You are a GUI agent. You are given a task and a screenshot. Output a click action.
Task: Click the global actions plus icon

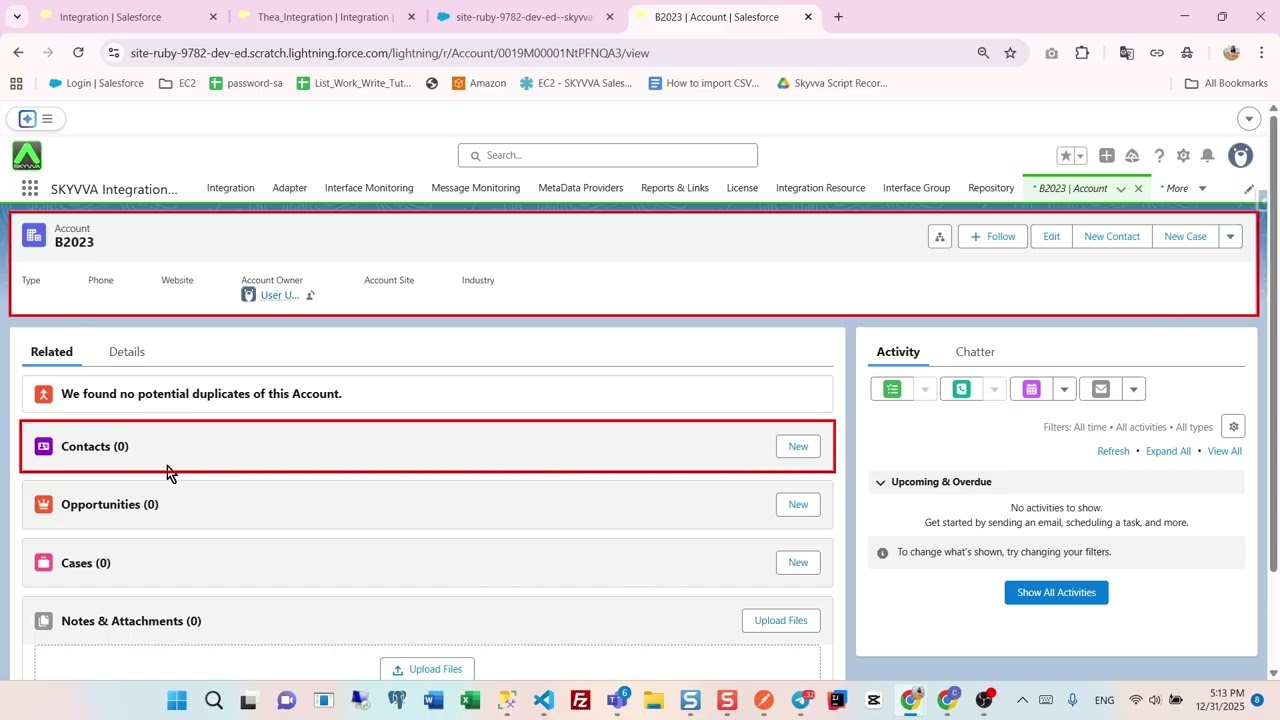click(1106, 155)
